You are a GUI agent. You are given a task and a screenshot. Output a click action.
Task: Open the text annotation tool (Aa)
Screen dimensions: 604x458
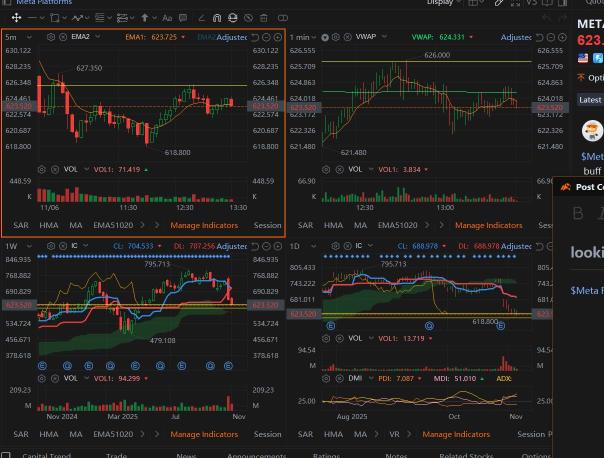click(168, 18)
